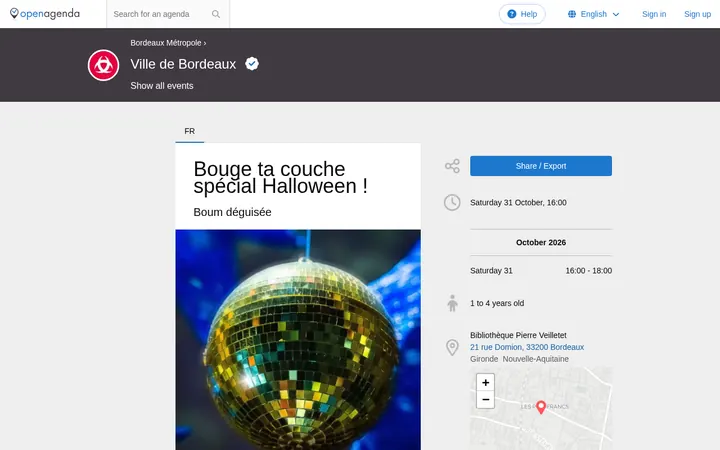Click the red map marker

[541, 407]
